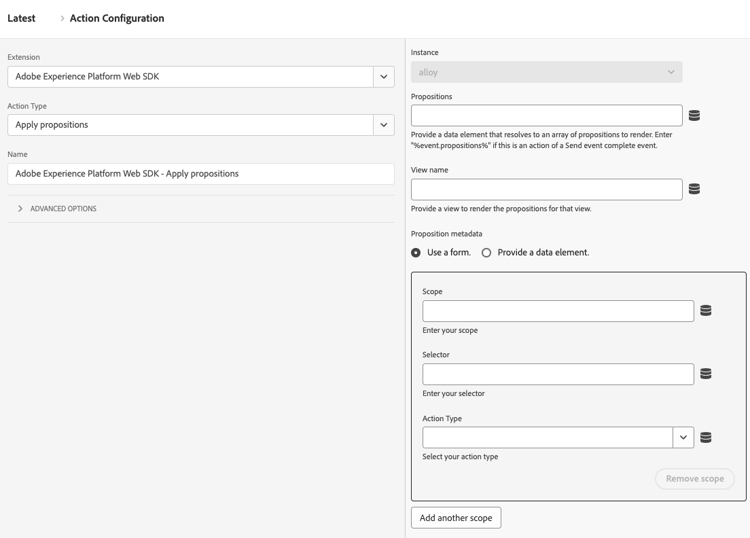Click the breadcrumb separator chevron after Latest
Screen dimensions: 750x538
click(x=62, y=18)
